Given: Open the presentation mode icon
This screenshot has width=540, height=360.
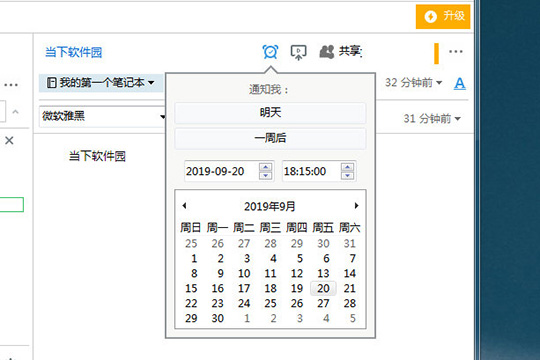Looking at the screenshot, I should [298, 52].
